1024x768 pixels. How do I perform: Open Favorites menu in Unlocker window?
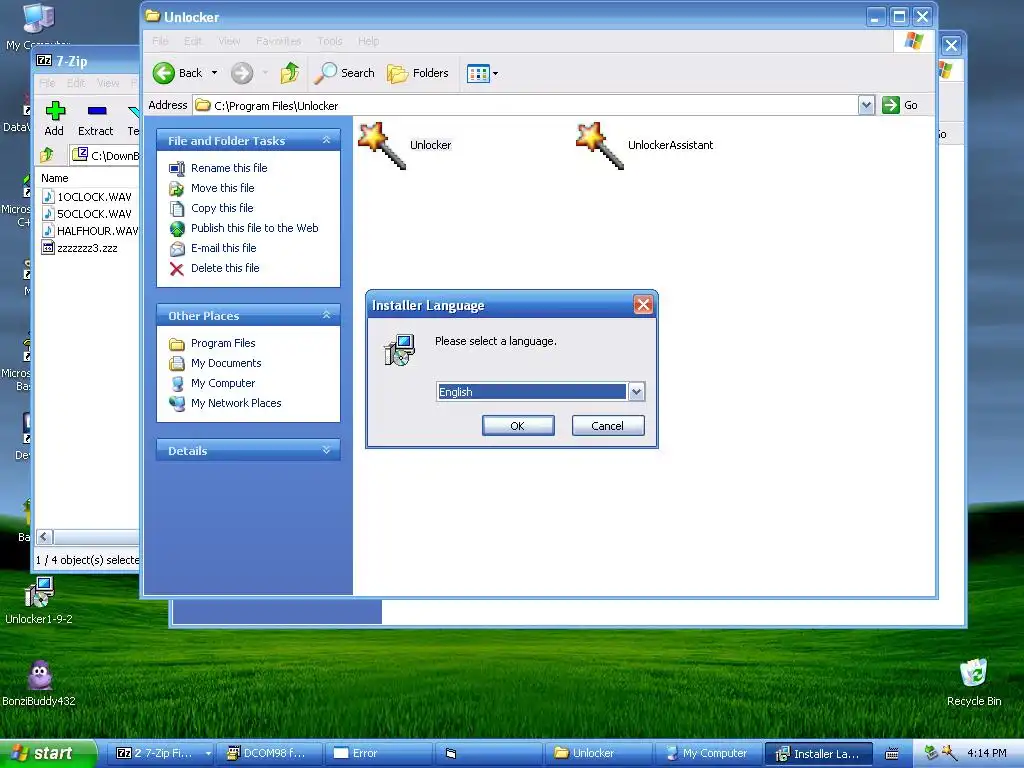(279, 41)
